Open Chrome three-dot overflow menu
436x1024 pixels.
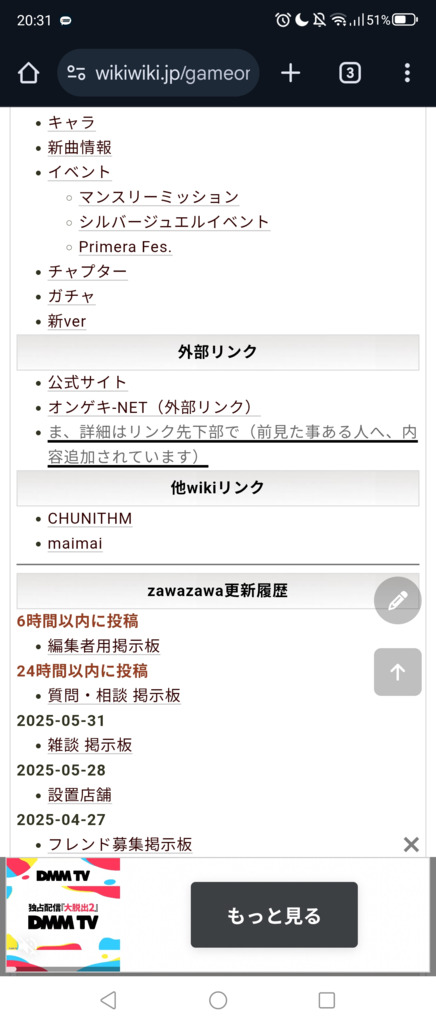(x=407, y=73)
